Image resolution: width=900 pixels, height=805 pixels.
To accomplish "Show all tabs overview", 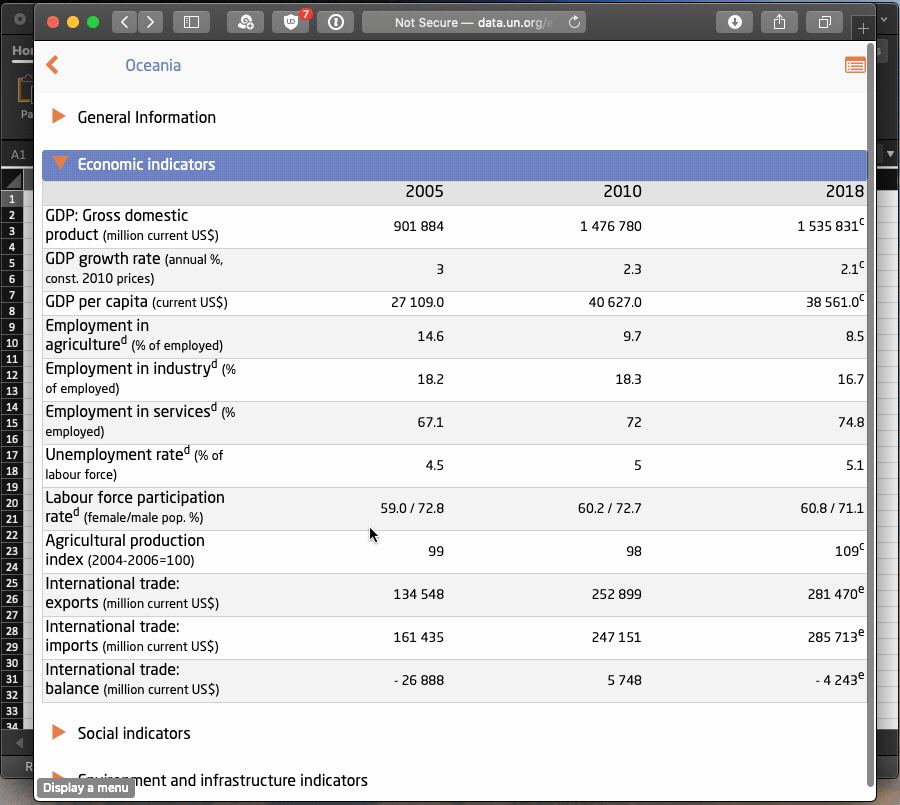I will click(x=825, y=22).
